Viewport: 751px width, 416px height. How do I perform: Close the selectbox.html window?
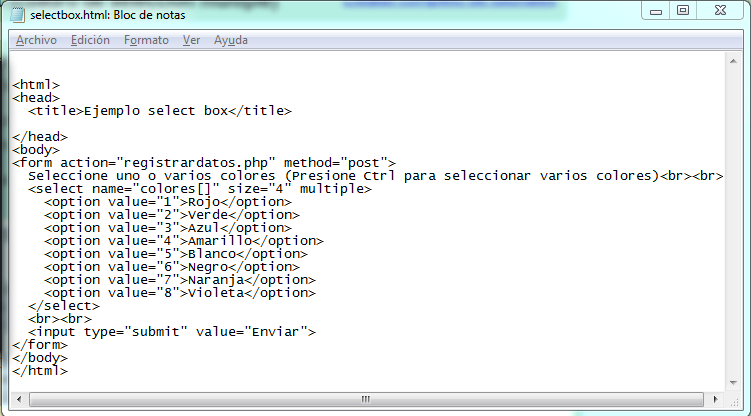(x=720, y=11)
